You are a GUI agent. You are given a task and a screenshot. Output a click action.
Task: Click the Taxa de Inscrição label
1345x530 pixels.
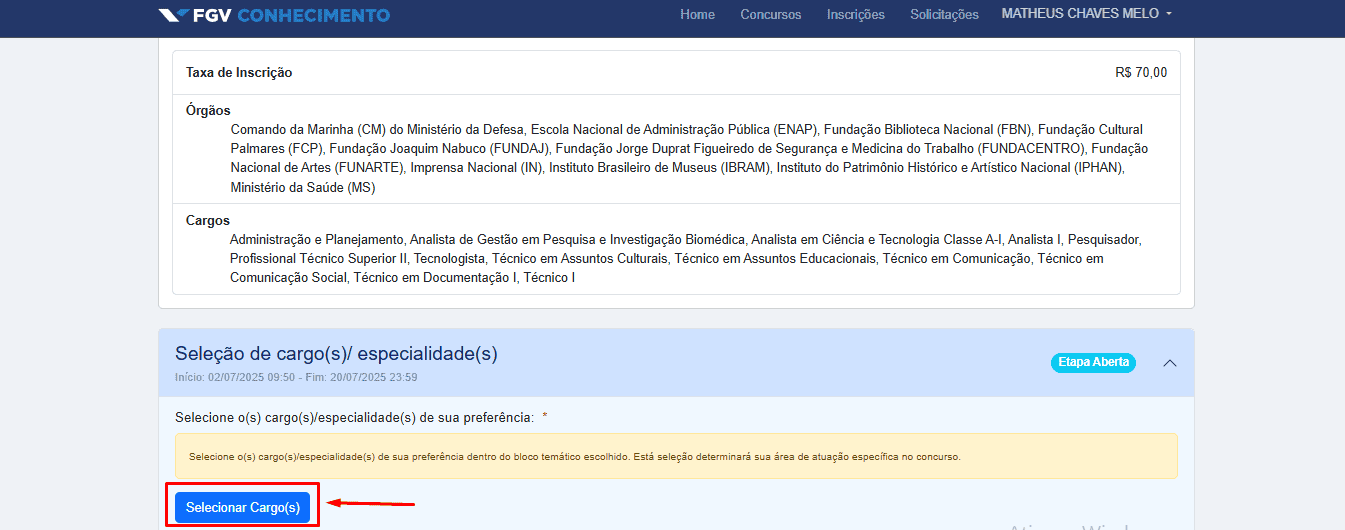point(239,73)
